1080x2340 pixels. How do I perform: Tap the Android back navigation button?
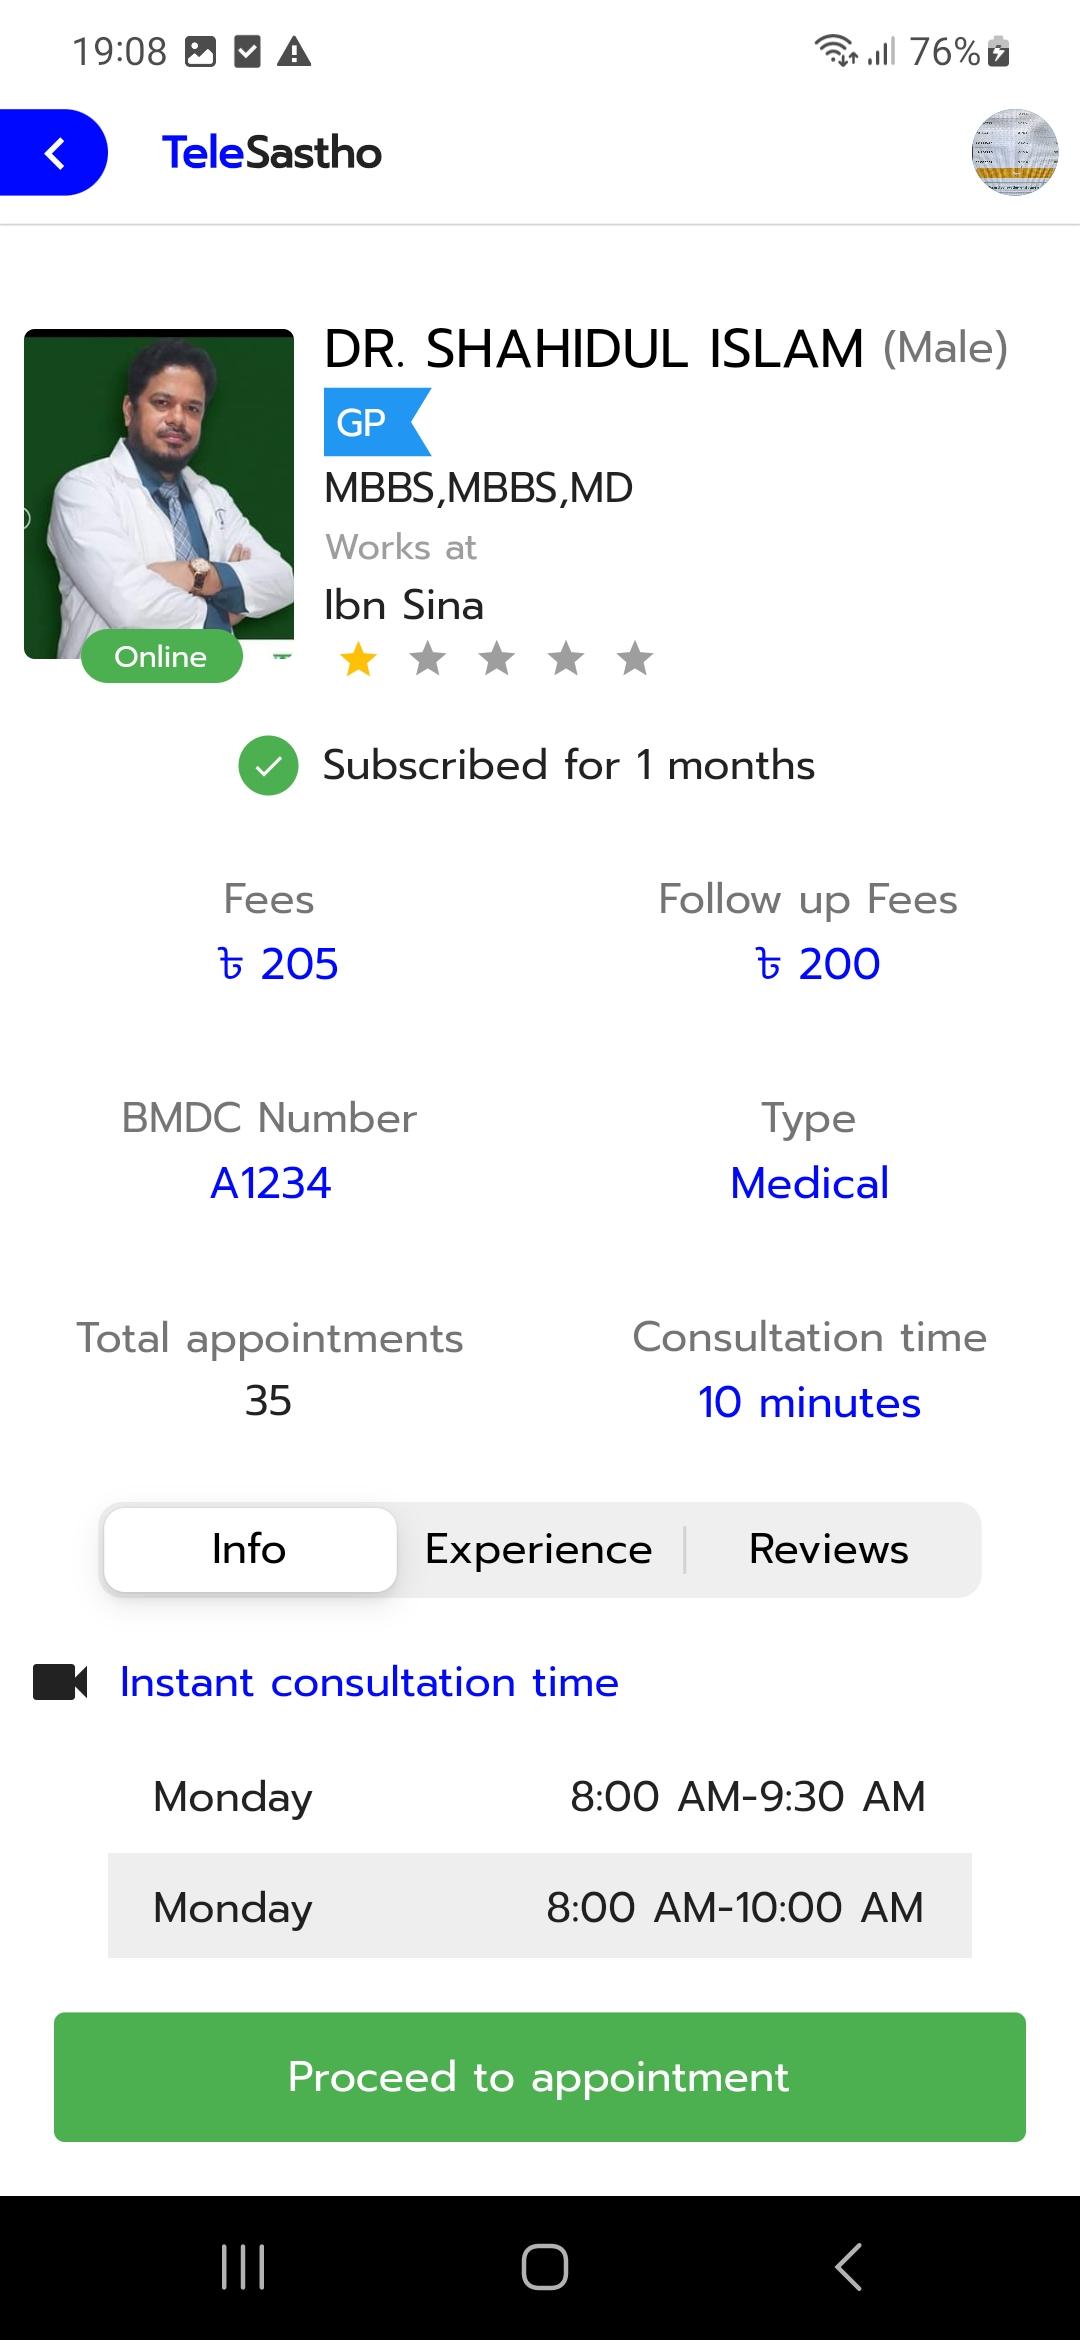click(848, 2266)
